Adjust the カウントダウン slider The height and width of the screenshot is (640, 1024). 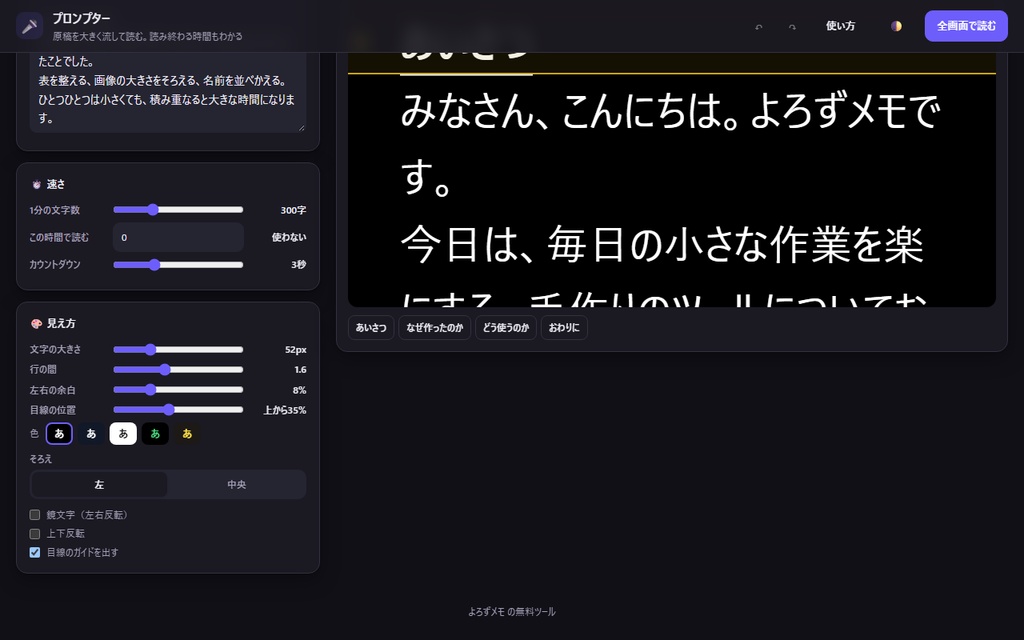coord(178,264)
